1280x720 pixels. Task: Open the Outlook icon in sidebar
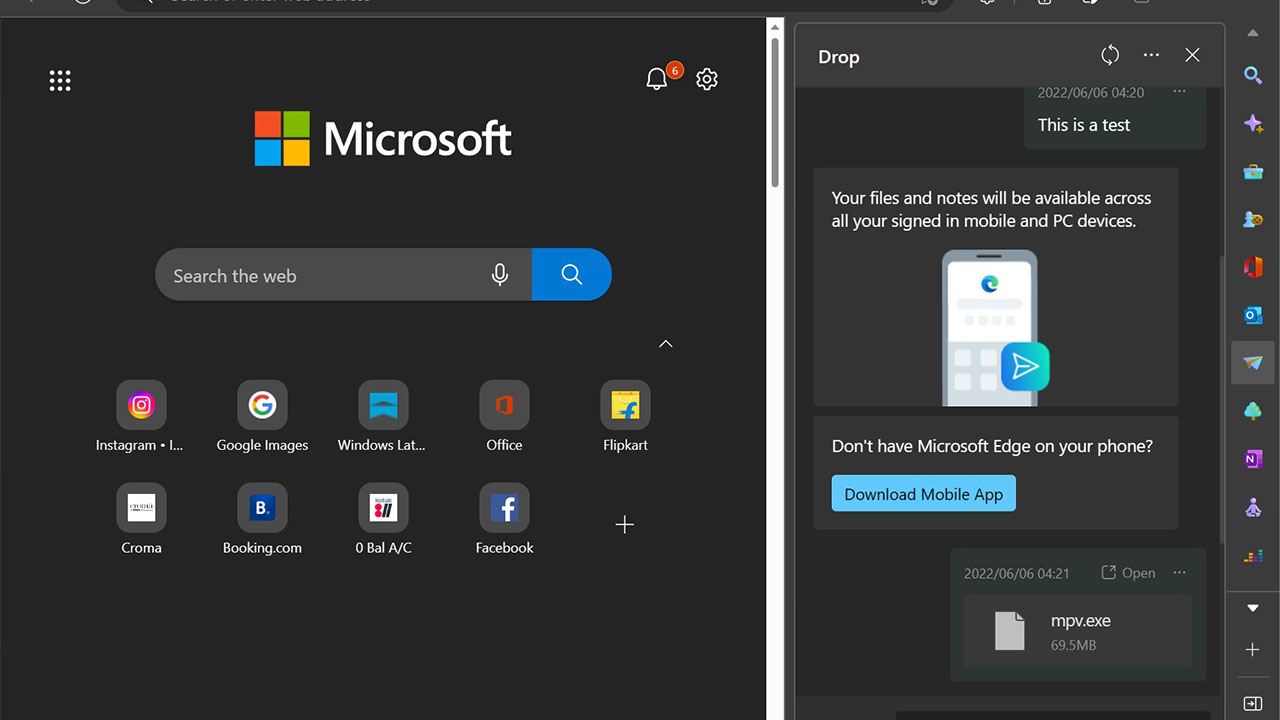click(x=1253, y=315)
